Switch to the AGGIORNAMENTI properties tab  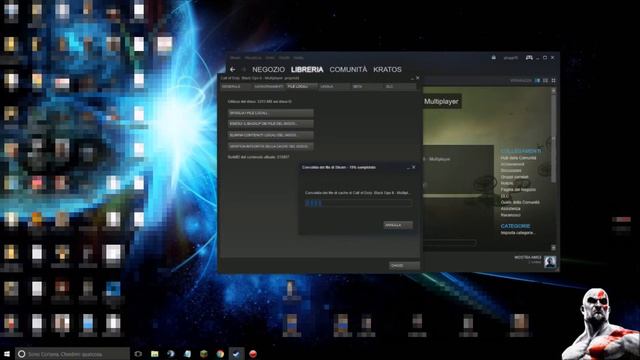click(269, 87)
